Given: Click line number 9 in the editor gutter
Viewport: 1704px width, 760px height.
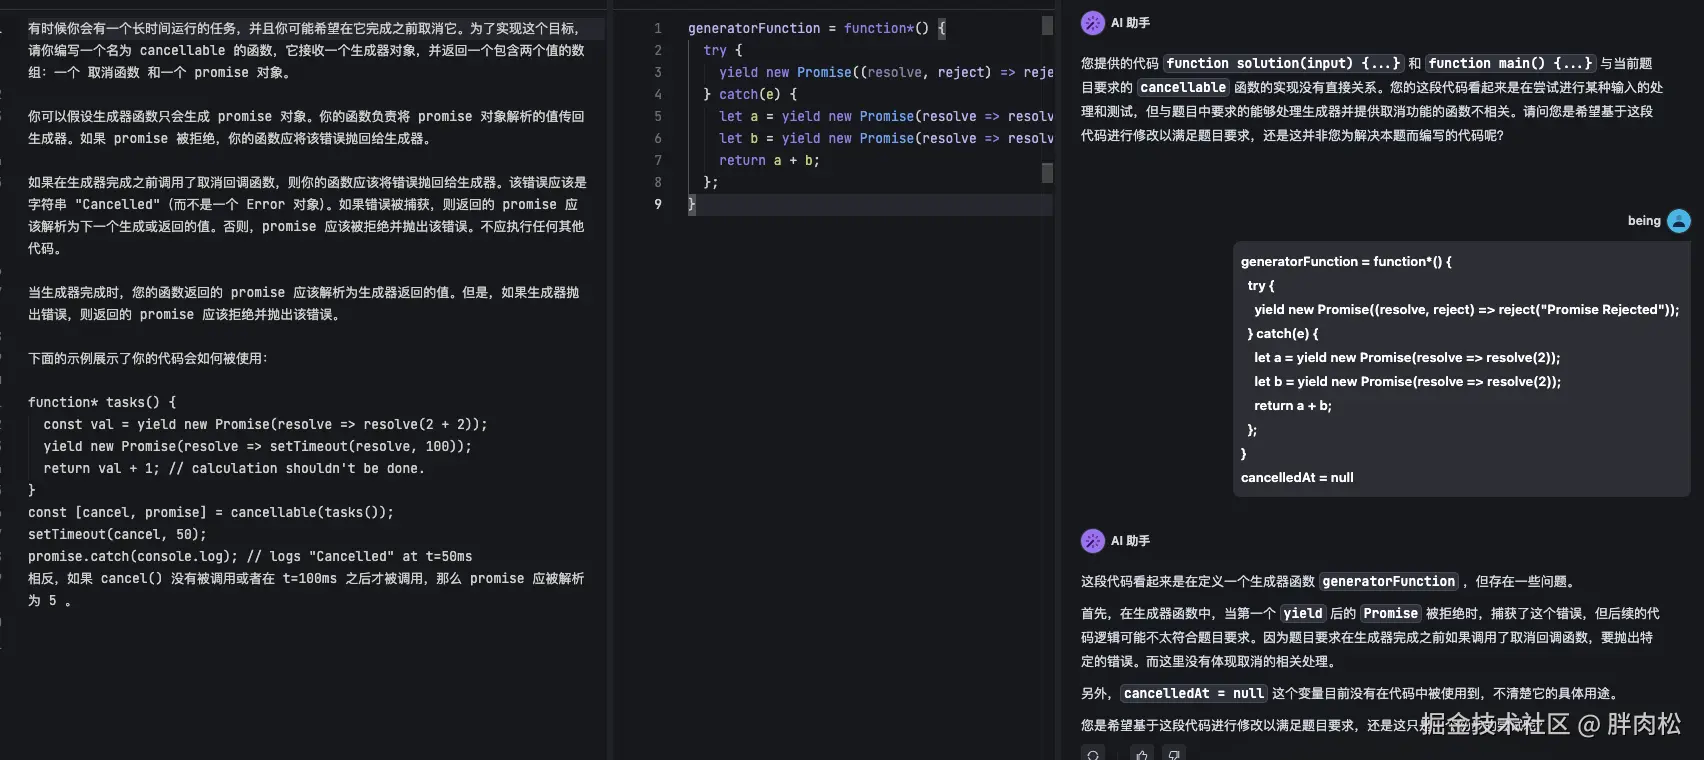Looking at the screenshot, I should 658,204.
